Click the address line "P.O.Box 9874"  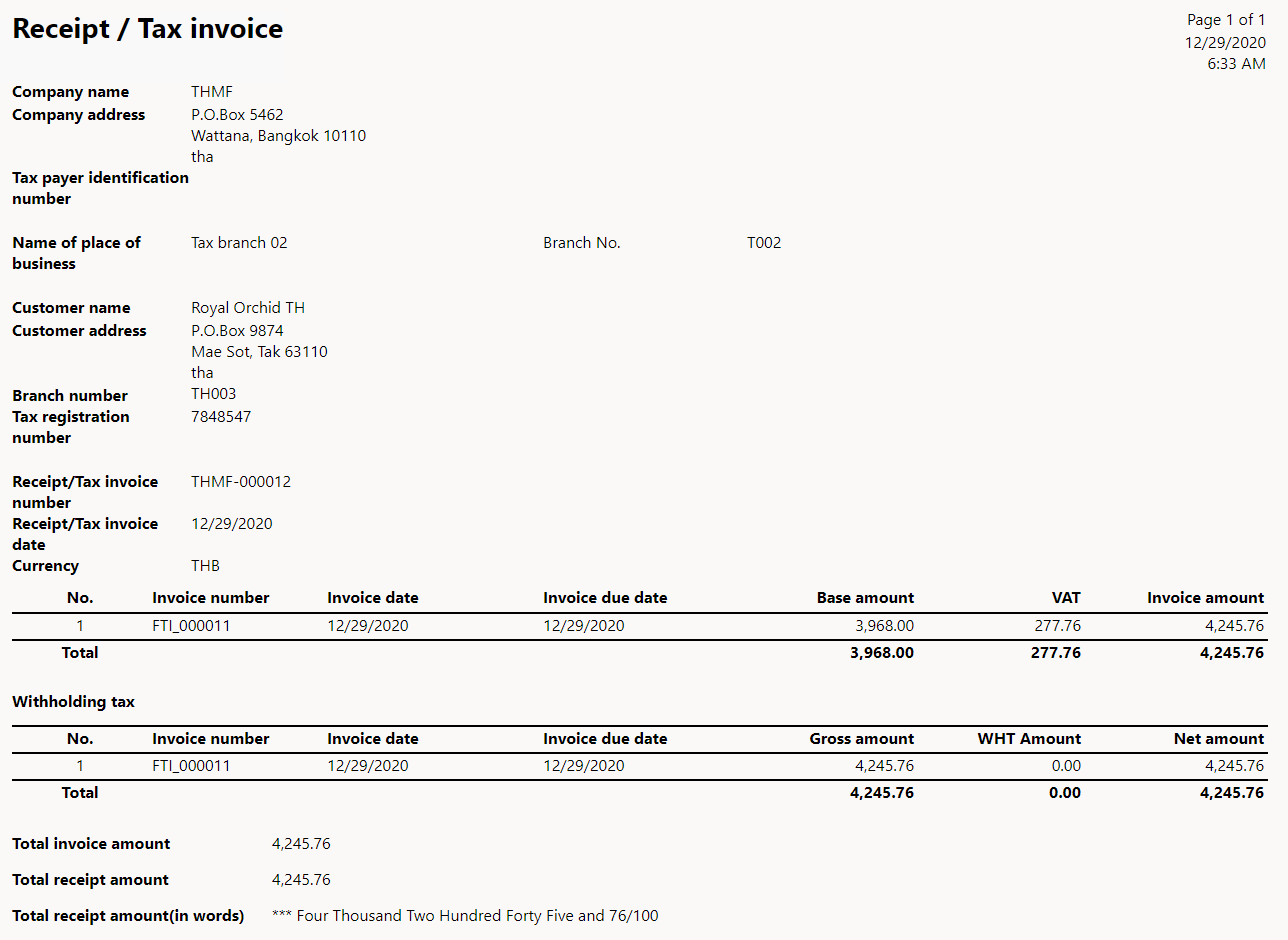coord(237,331)
